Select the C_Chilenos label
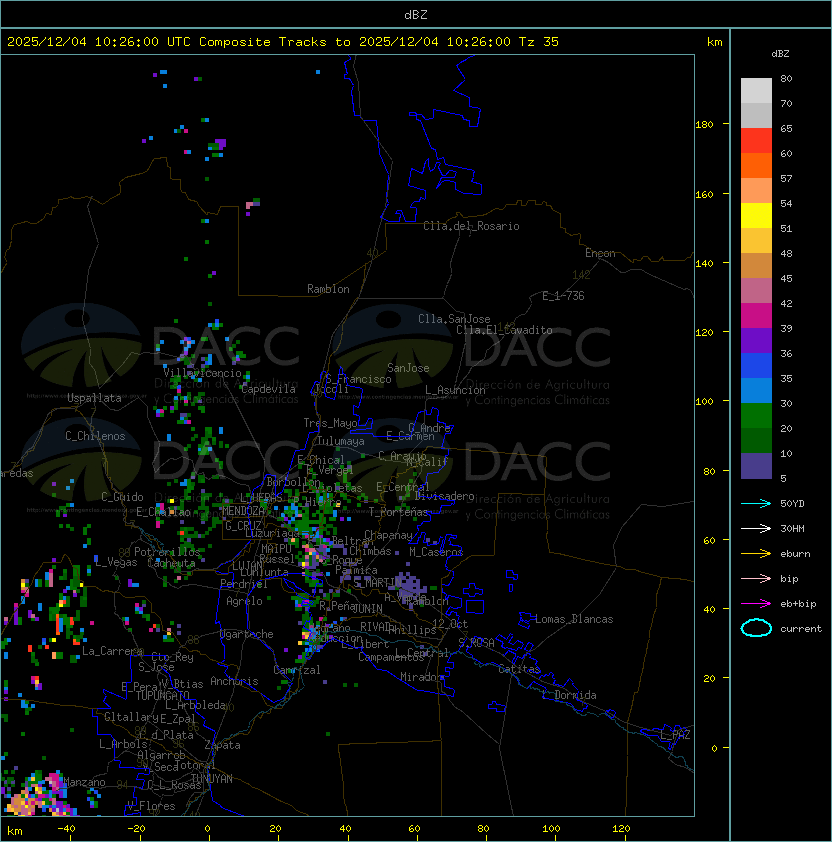832x842 pixels. [95, 436]
